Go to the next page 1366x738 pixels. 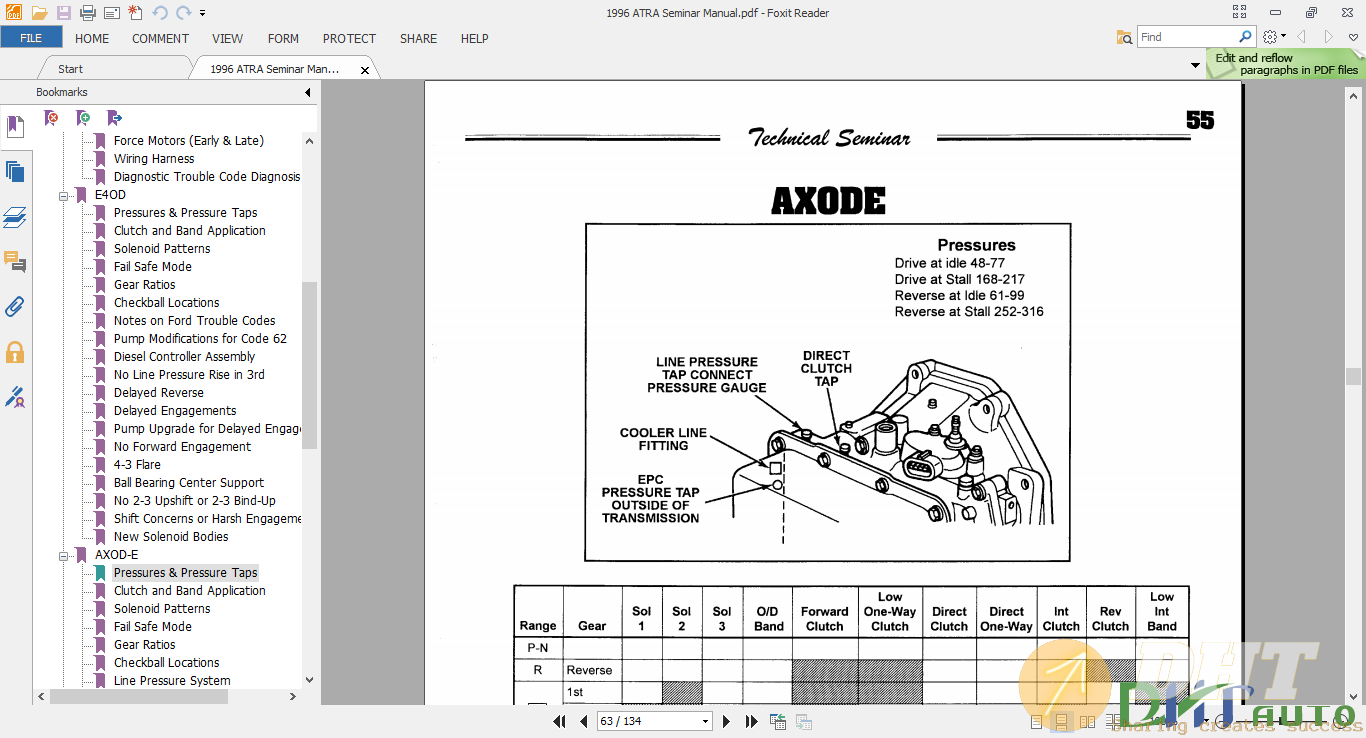(x=726, y=721)
